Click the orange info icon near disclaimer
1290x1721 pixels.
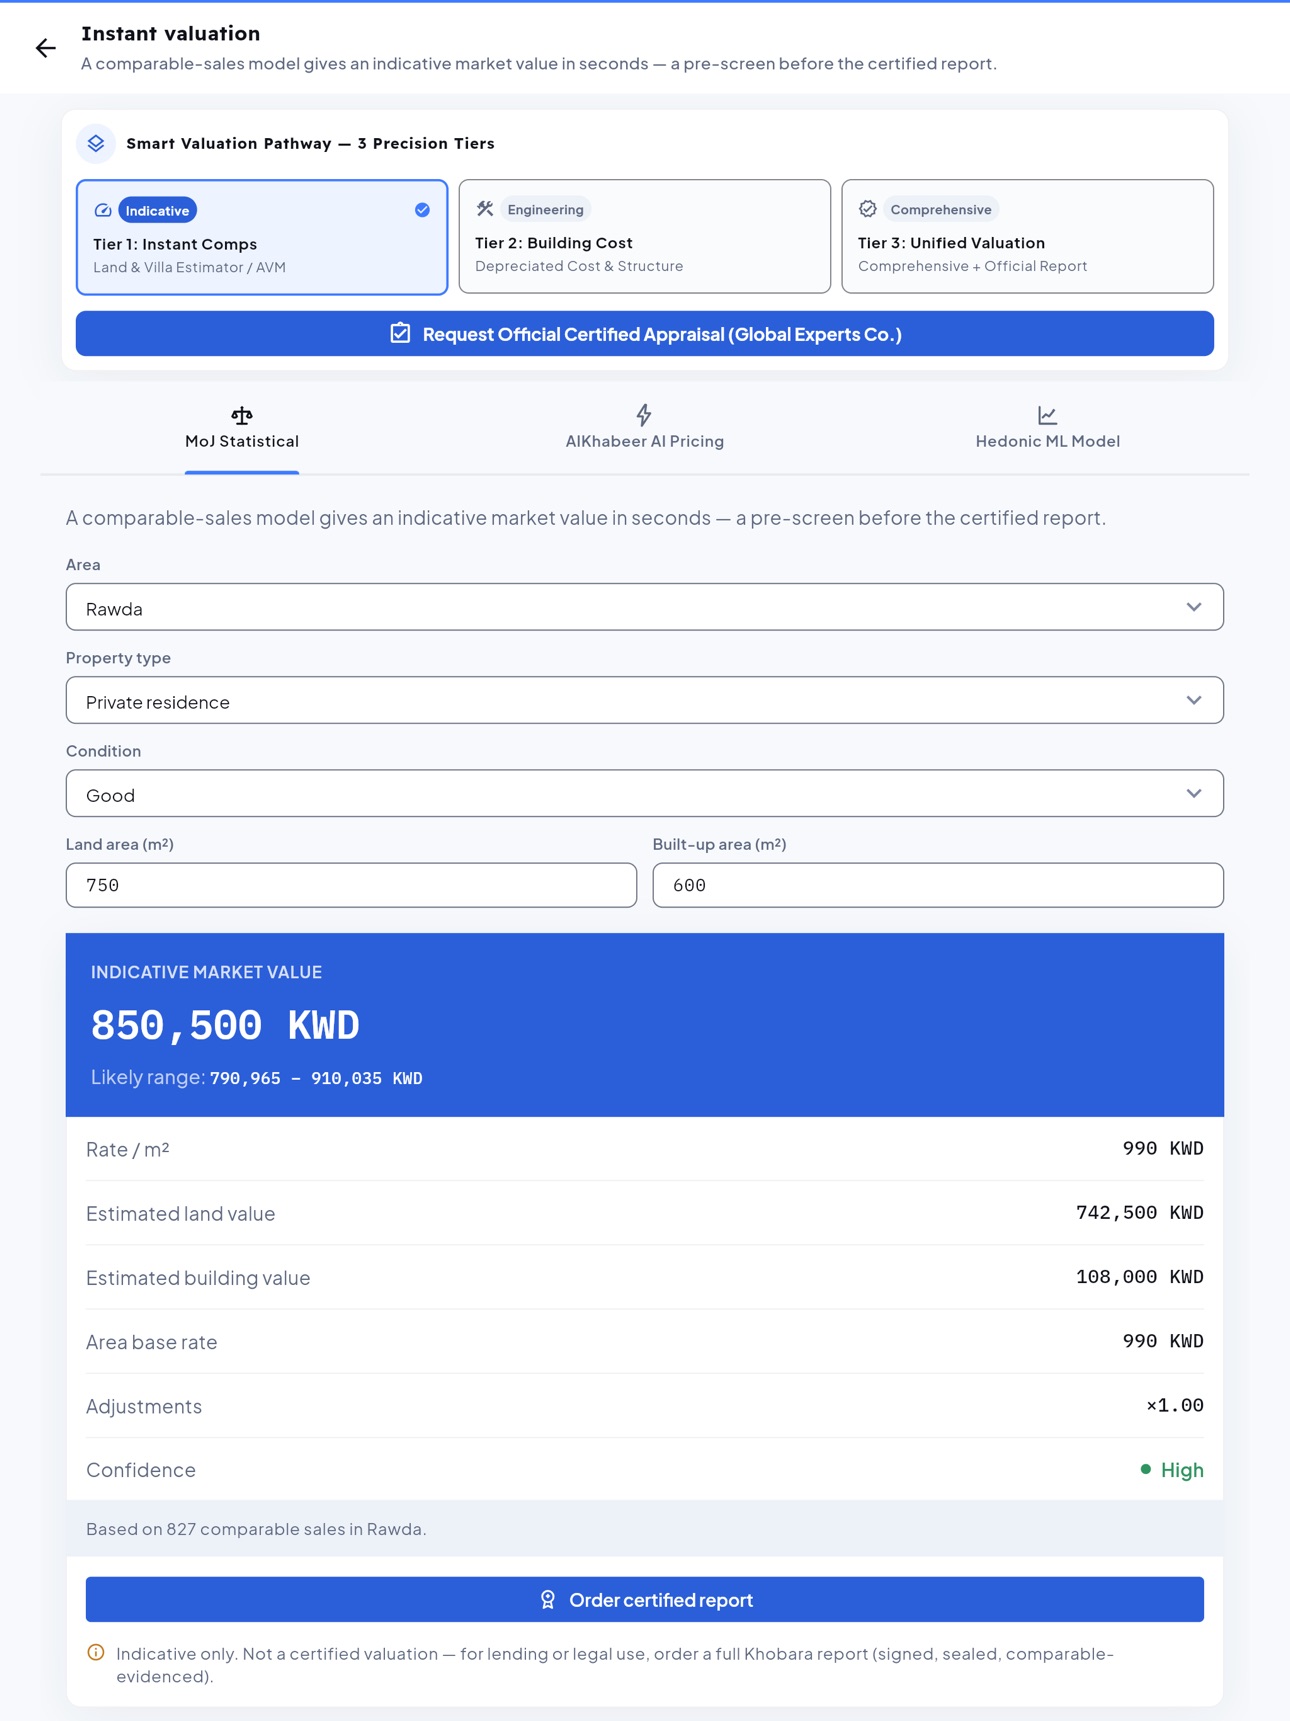pos(96,1652)
